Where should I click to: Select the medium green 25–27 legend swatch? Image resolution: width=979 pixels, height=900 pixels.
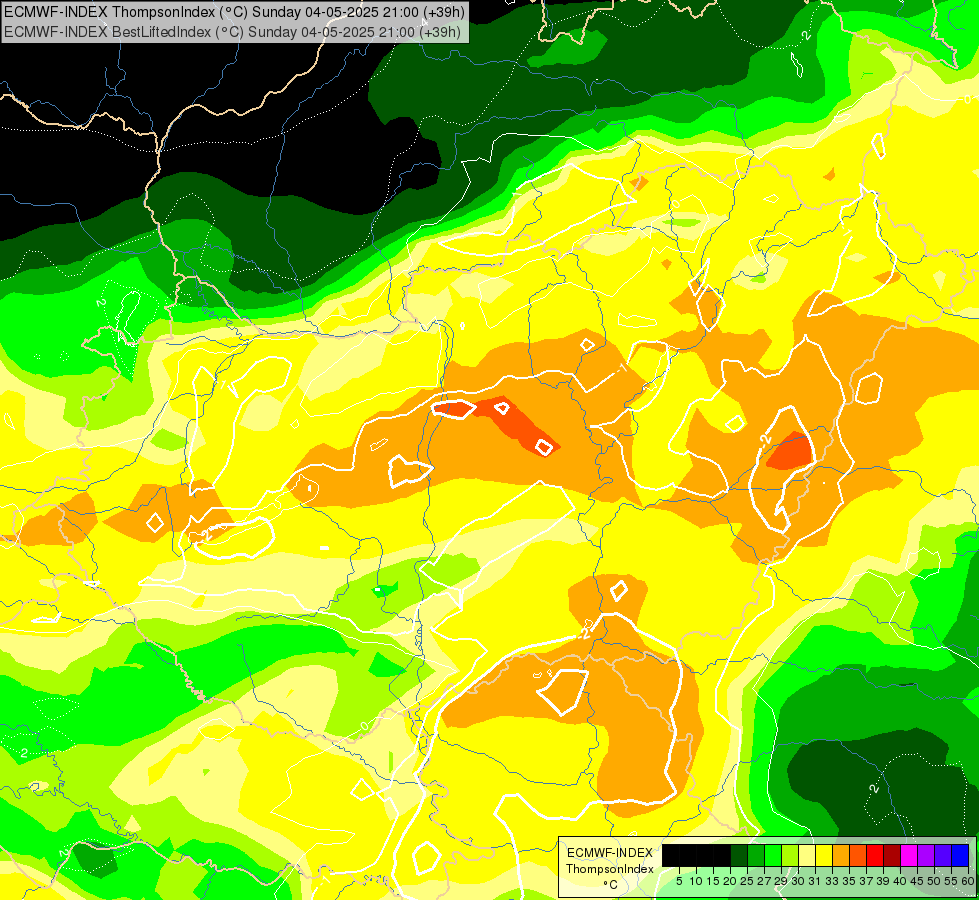pos(756,856)
